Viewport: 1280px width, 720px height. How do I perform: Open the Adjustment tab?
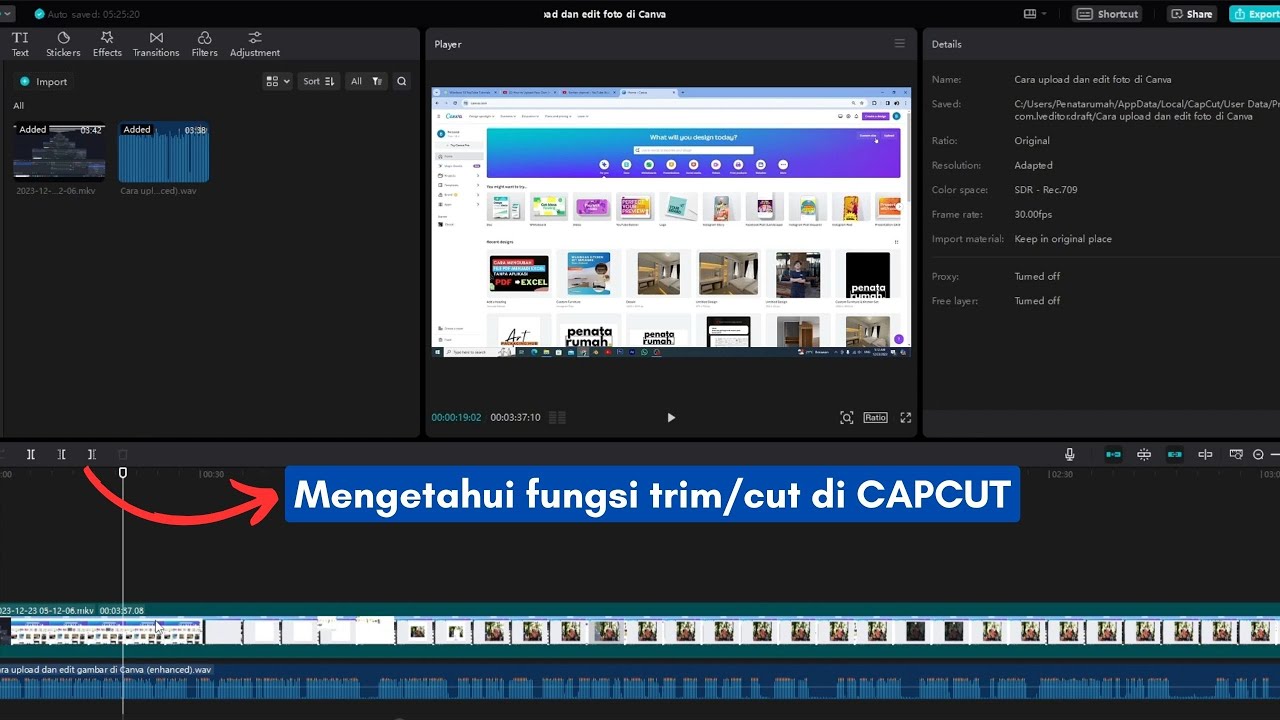pos(255,44)
